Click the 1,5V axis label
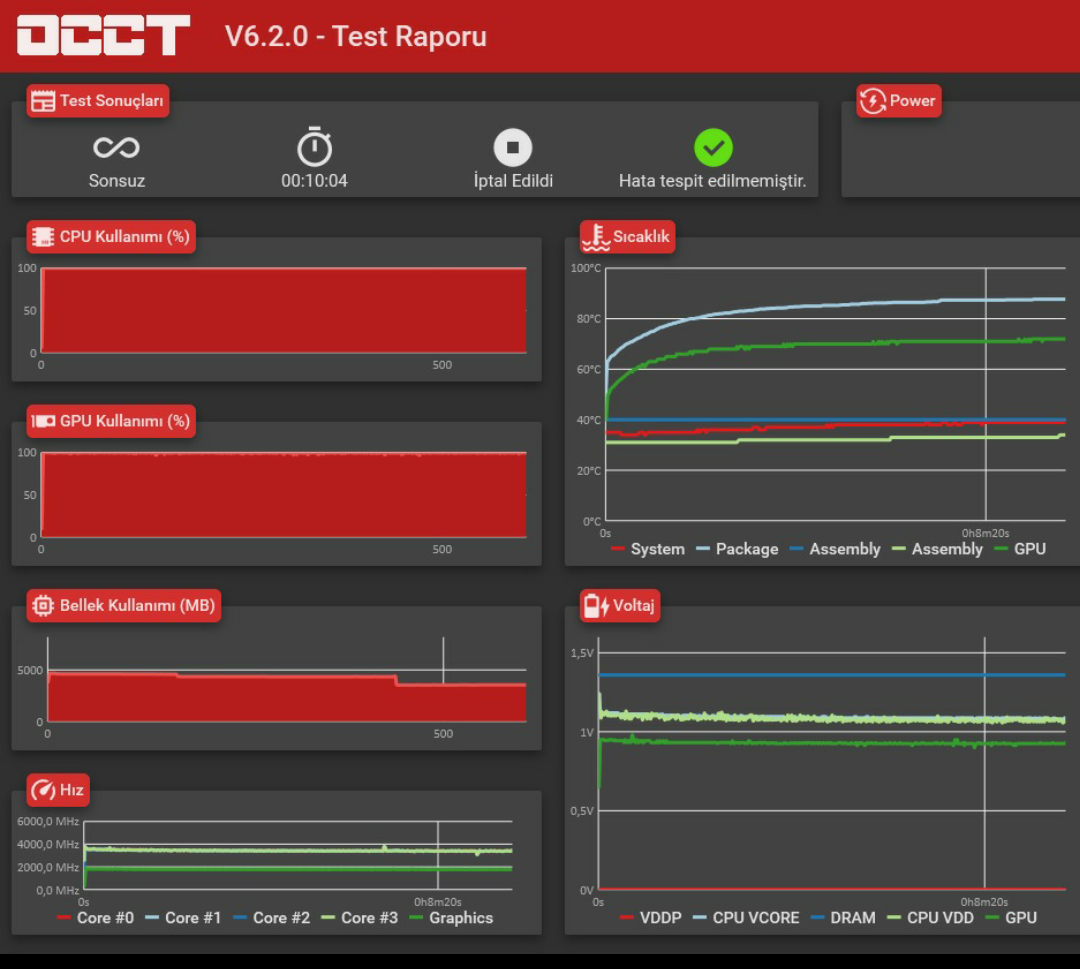This screenshot has height=969, width=1080. (581, 653)
